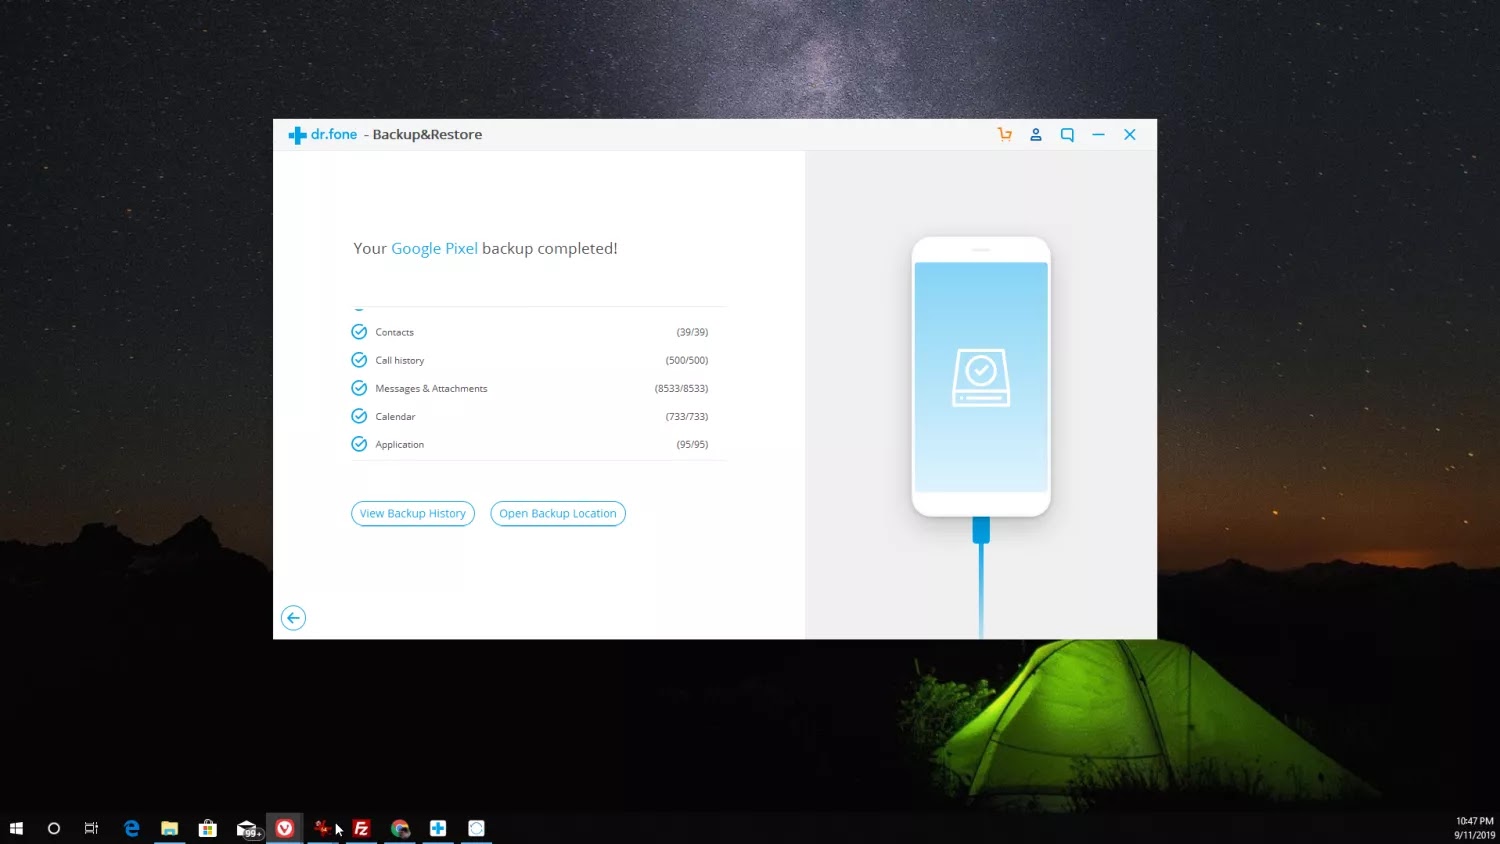The width and height of the screenshot is (1500, 844).
Task: Click the (8533/8533) messages count
Action: (681, 388)
